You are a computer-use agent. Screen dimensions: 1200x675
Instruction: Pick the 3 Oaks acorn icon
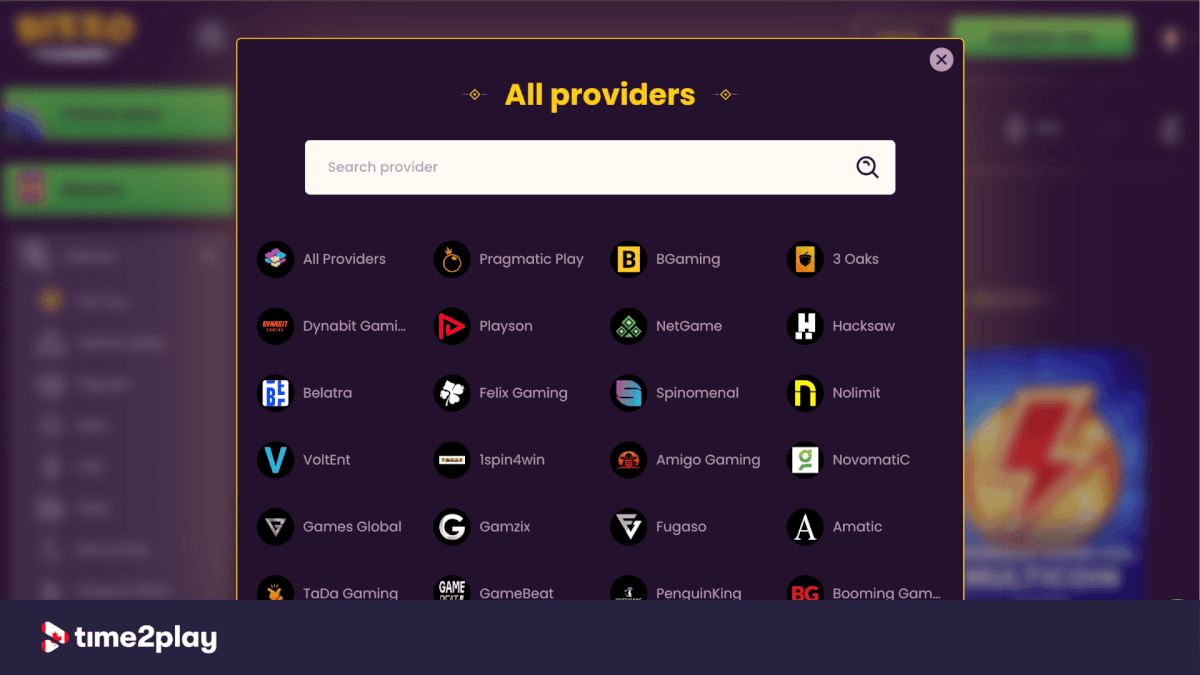[805, 259]
